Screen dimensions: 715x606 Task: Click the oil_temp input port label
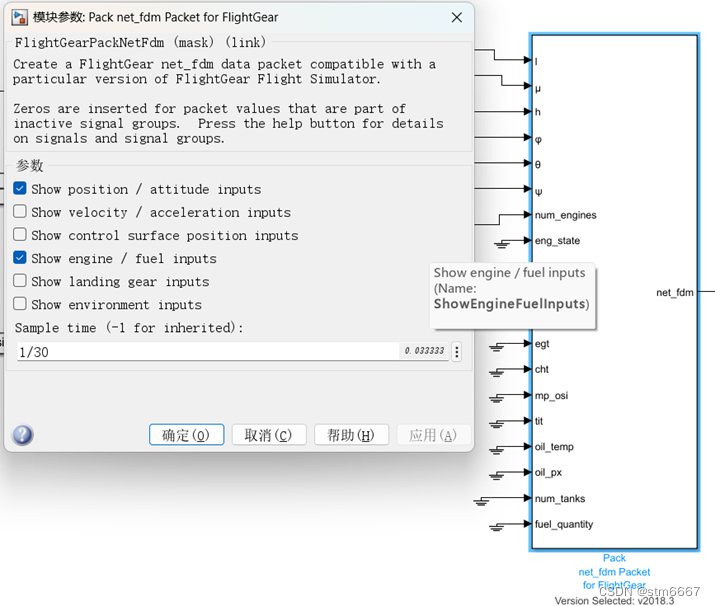554,447
